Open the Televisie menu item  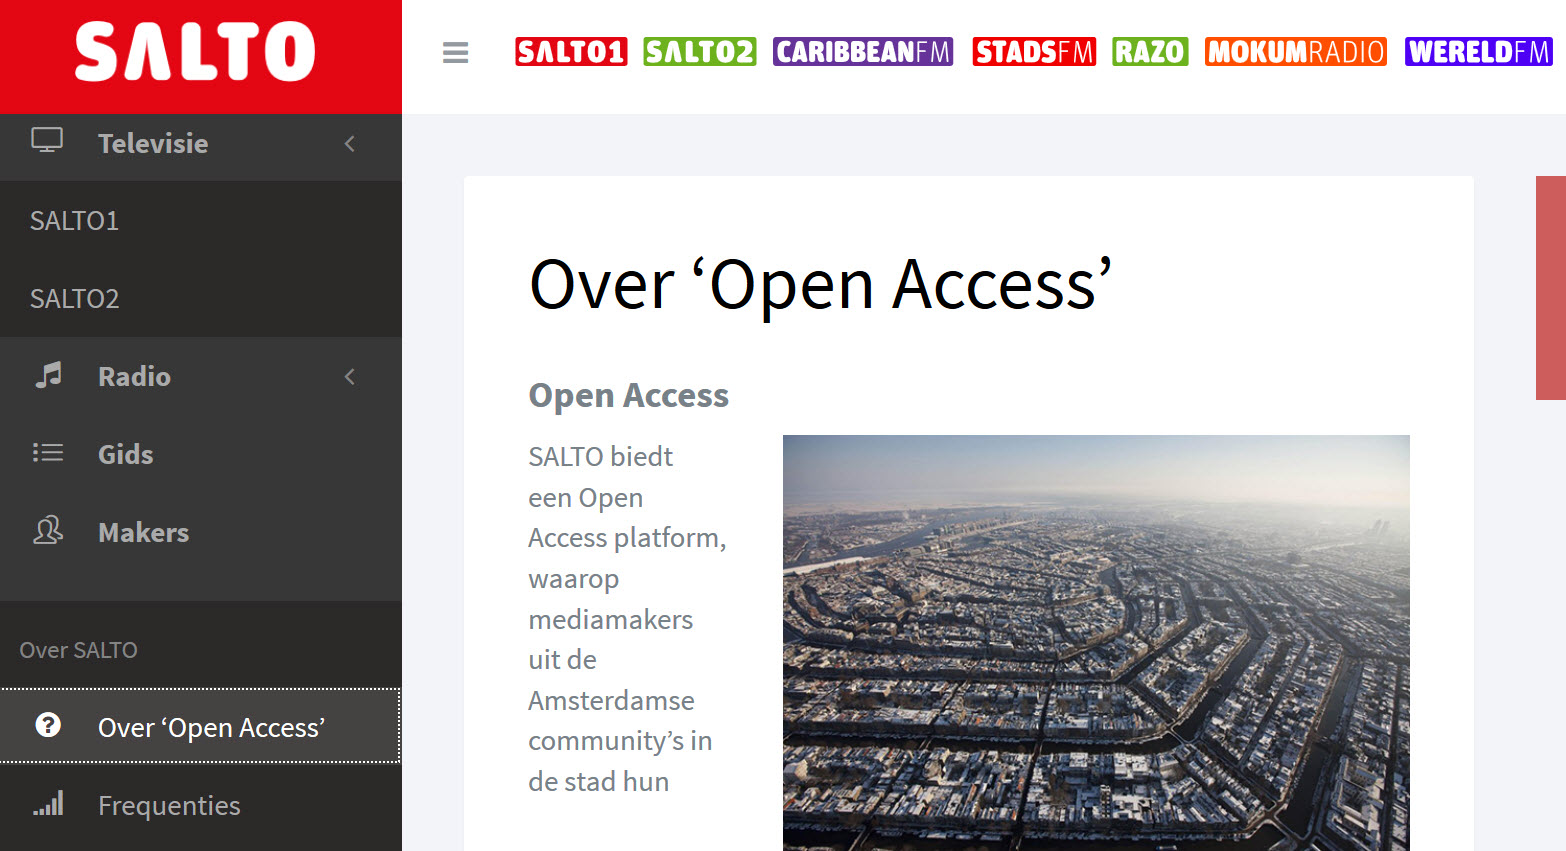pyautogui.click(x=201, y=144)
